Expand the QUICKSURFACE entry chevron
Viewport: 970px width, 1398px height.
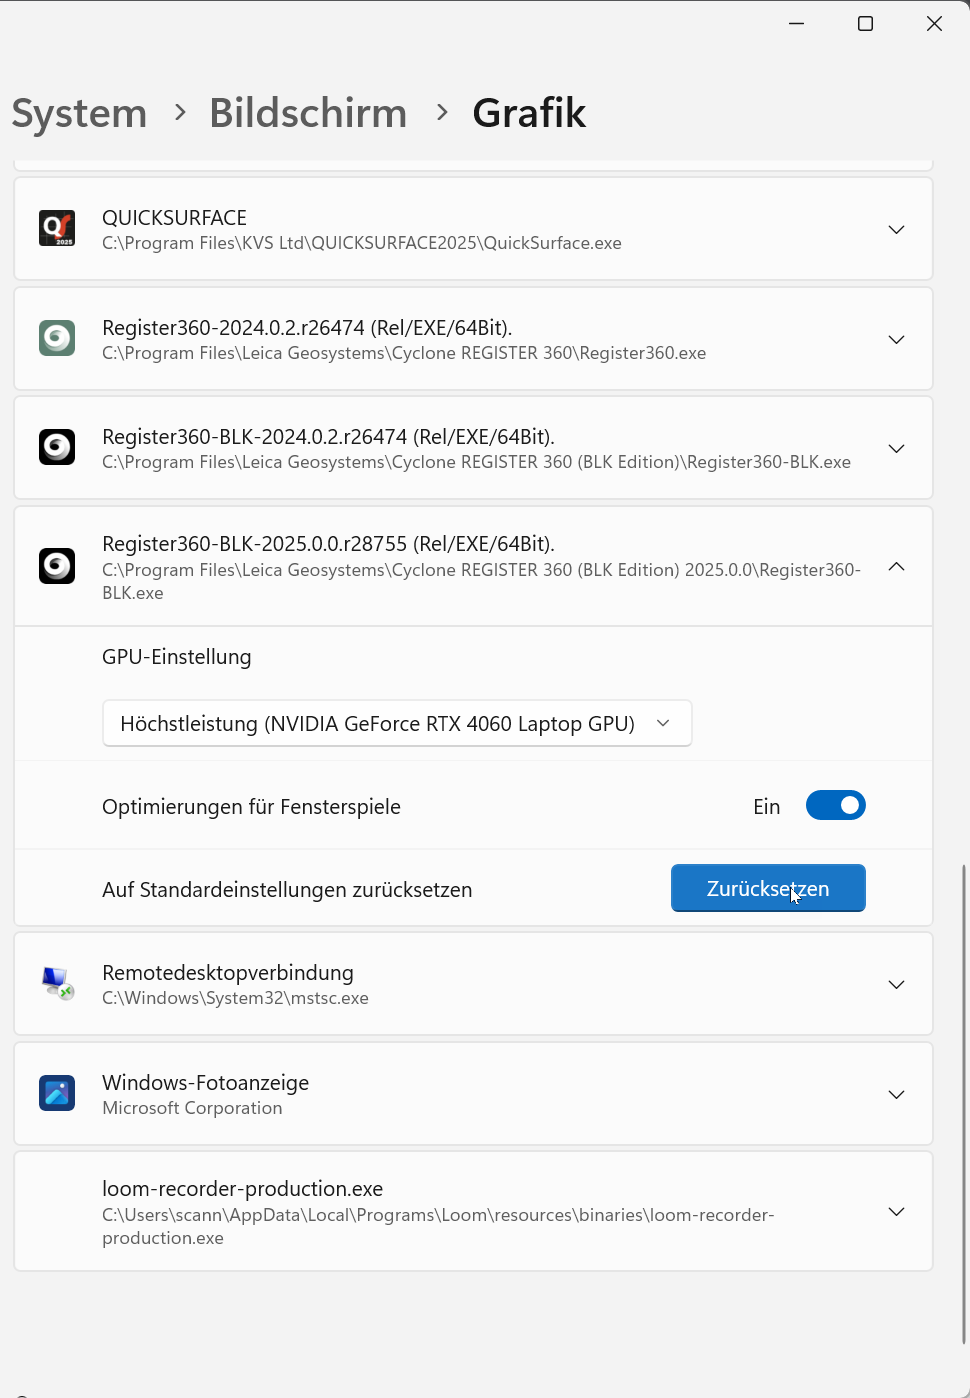897,230
